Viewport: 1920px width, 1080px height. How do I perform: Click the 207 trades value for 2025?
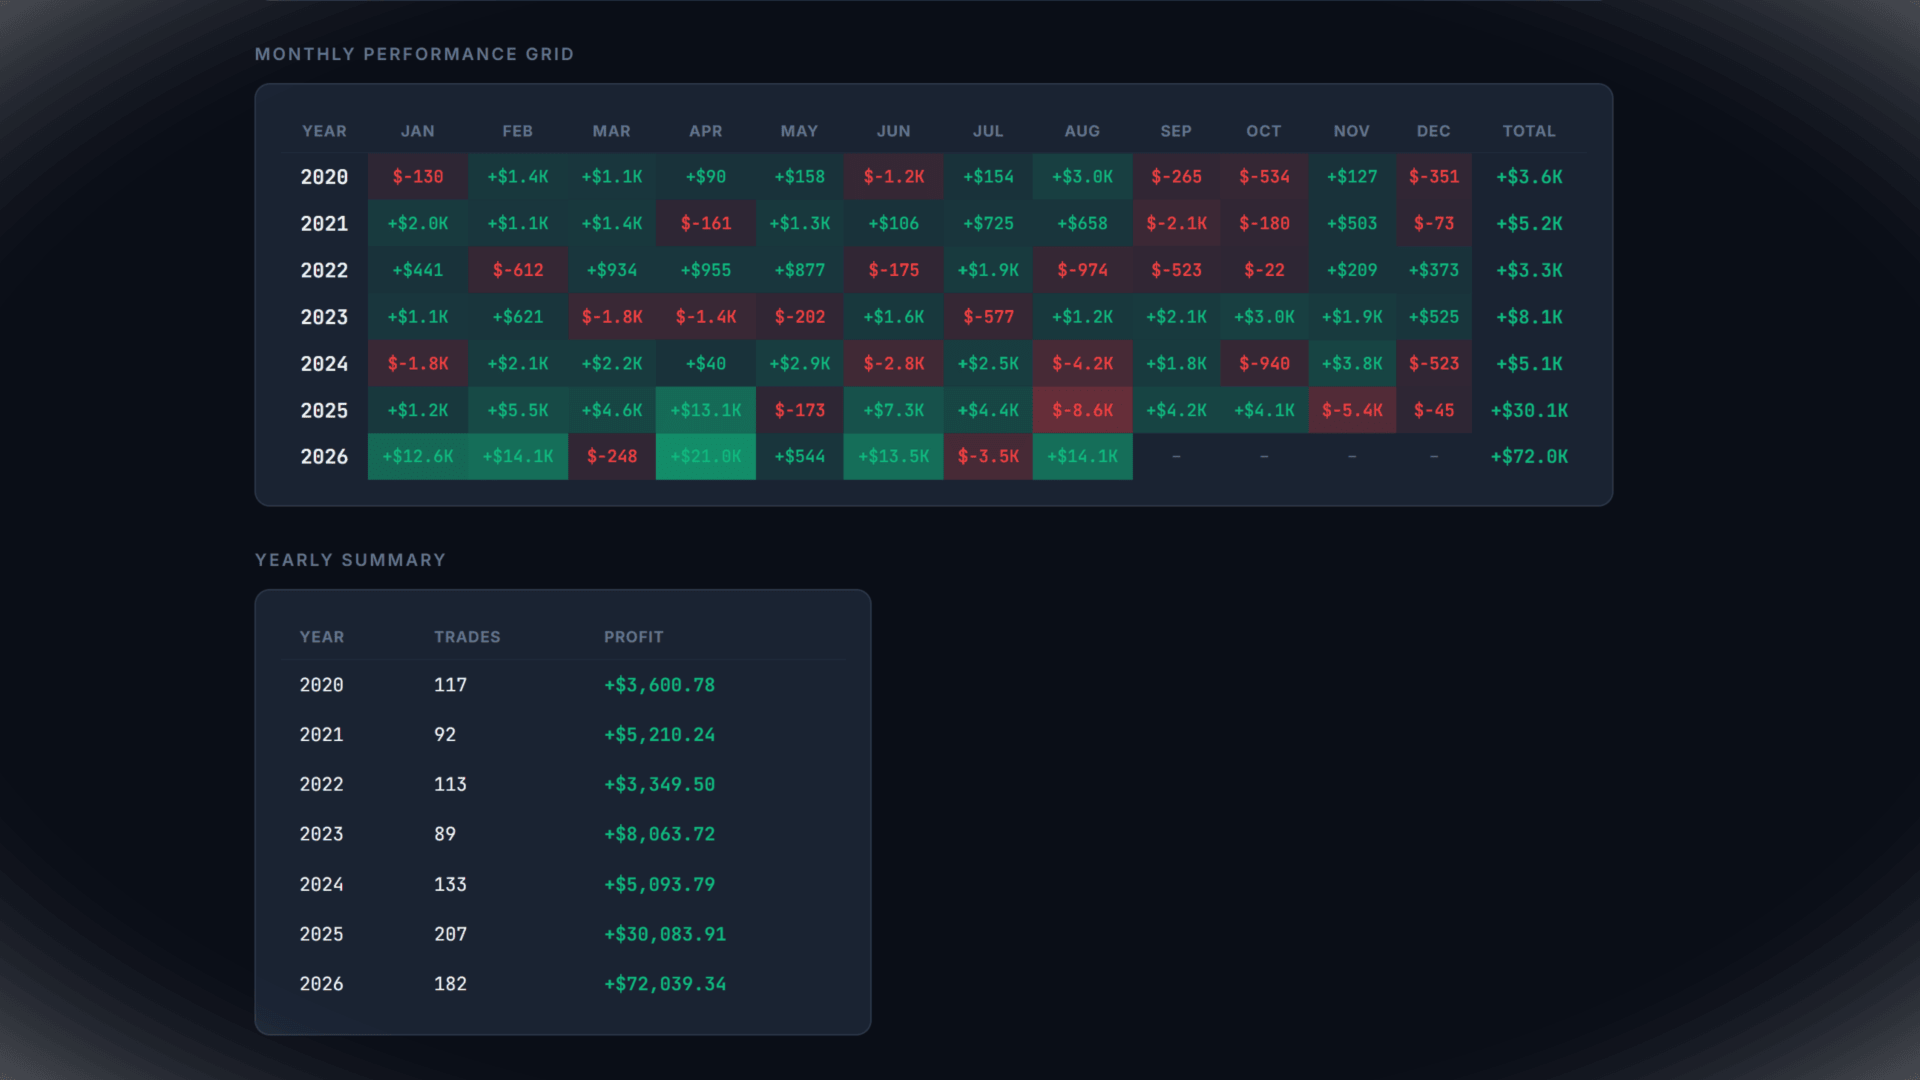tap(450, 934)
